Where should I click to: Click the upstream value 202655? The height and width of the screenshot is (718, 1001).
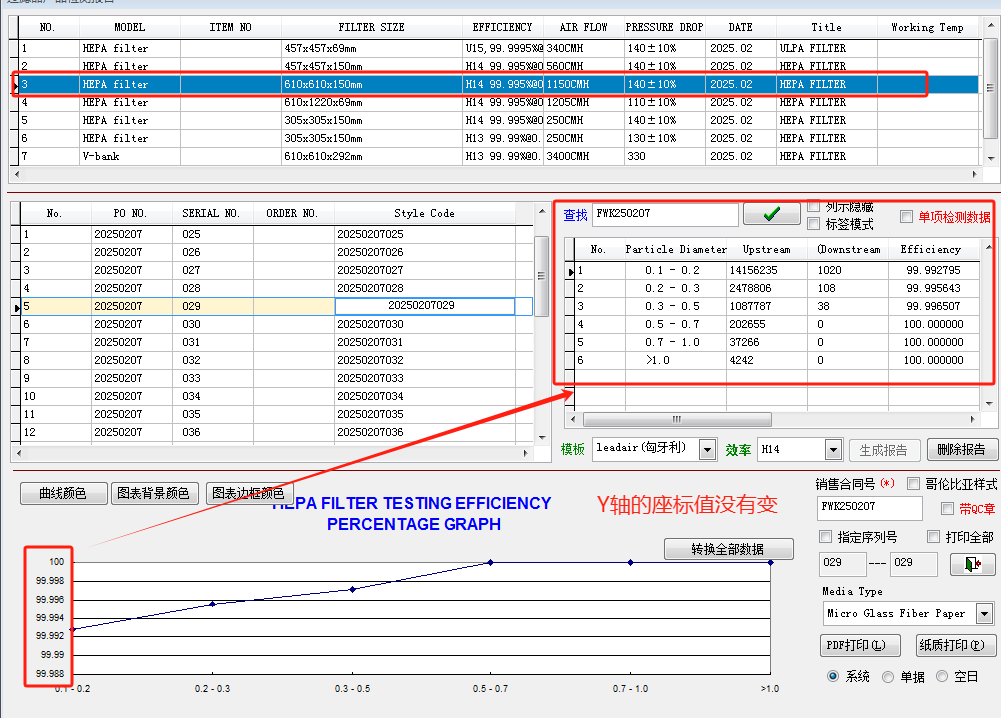[767, 324]
